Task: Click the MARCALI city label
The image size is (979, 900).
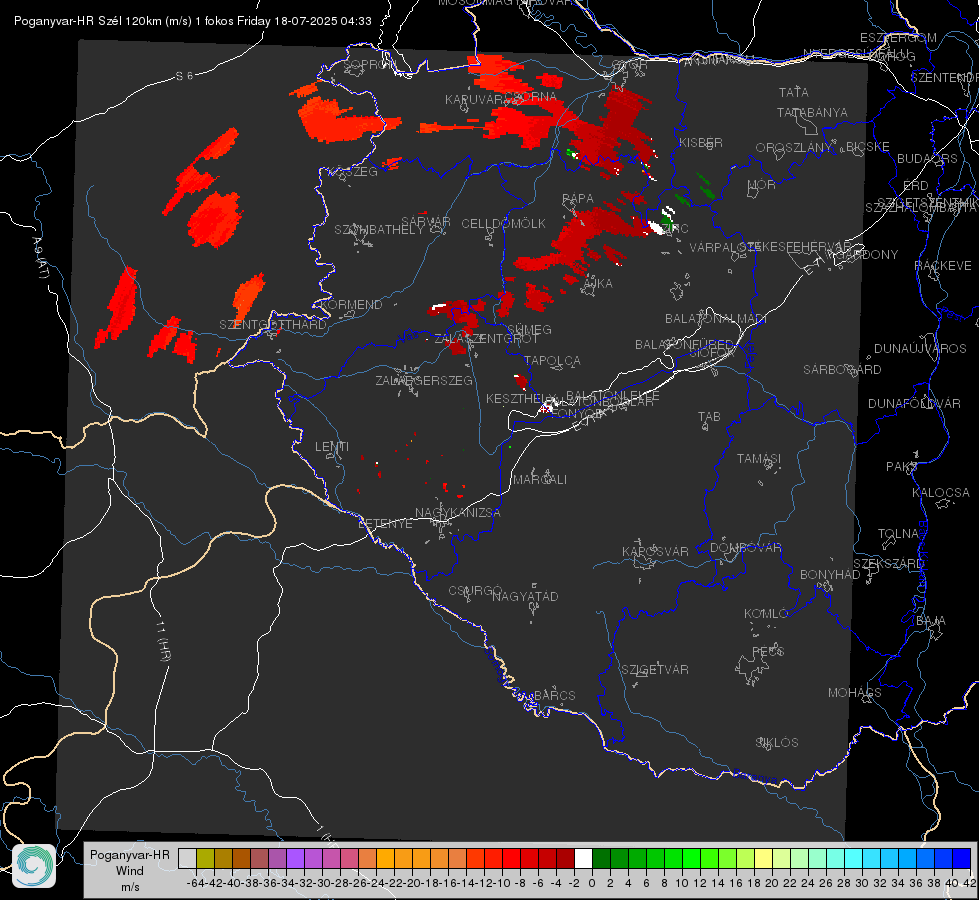Action: 539,480
